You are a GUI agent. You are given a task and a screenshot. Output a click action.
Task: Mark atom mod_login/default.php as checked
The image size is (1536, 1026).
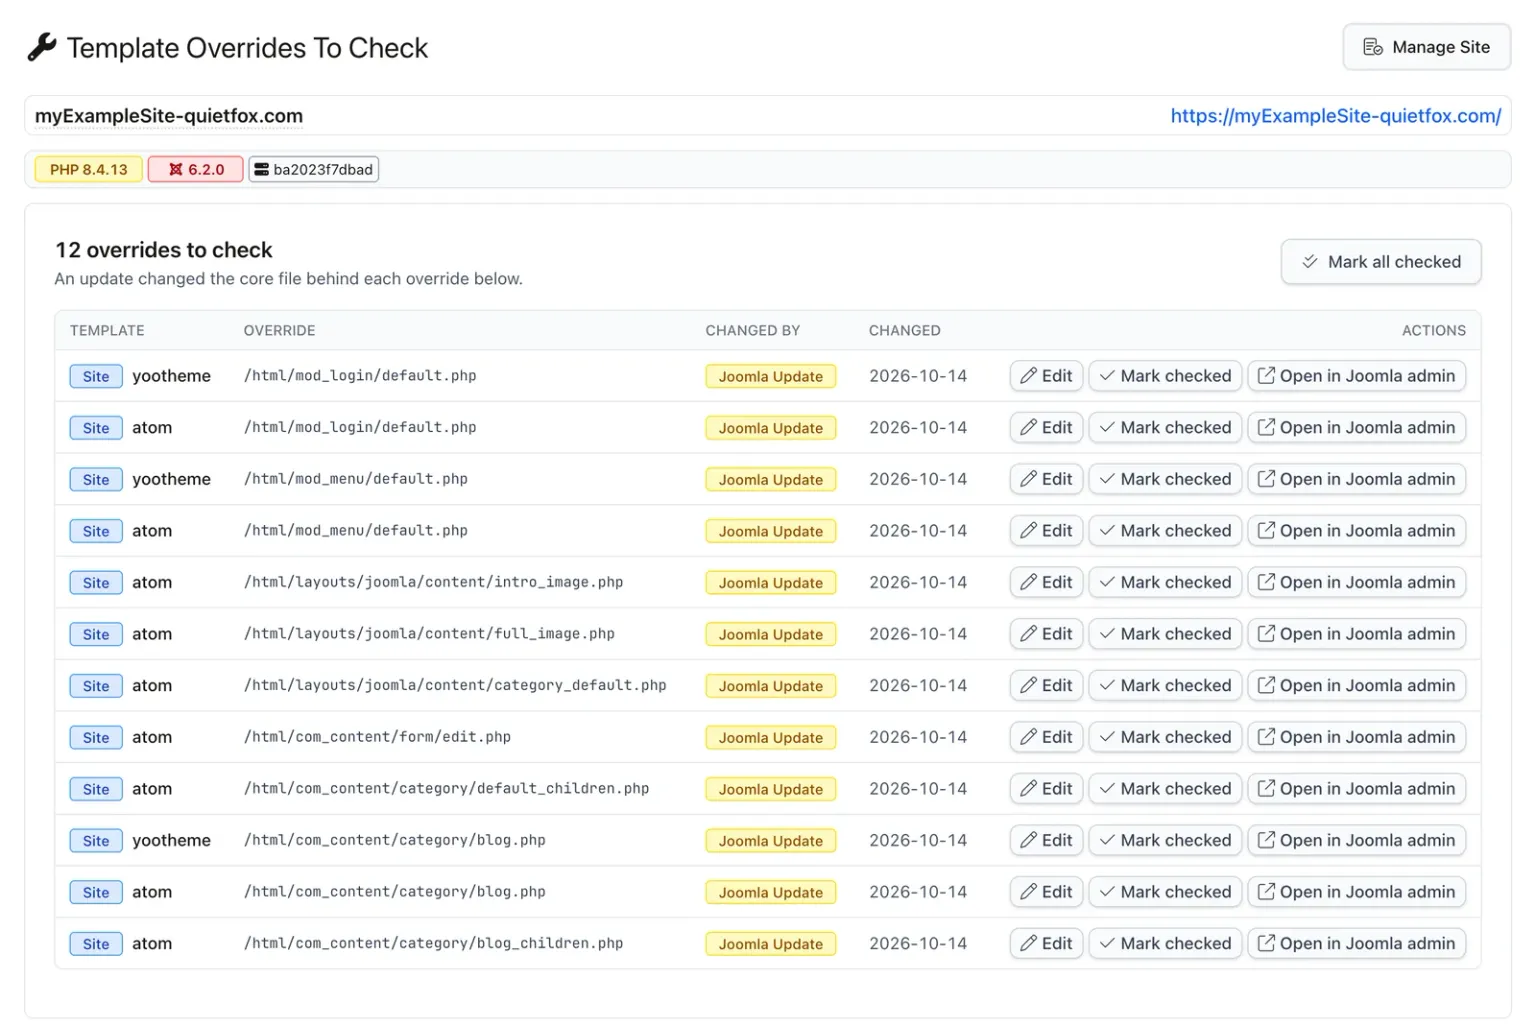[x=1165, y=428]
